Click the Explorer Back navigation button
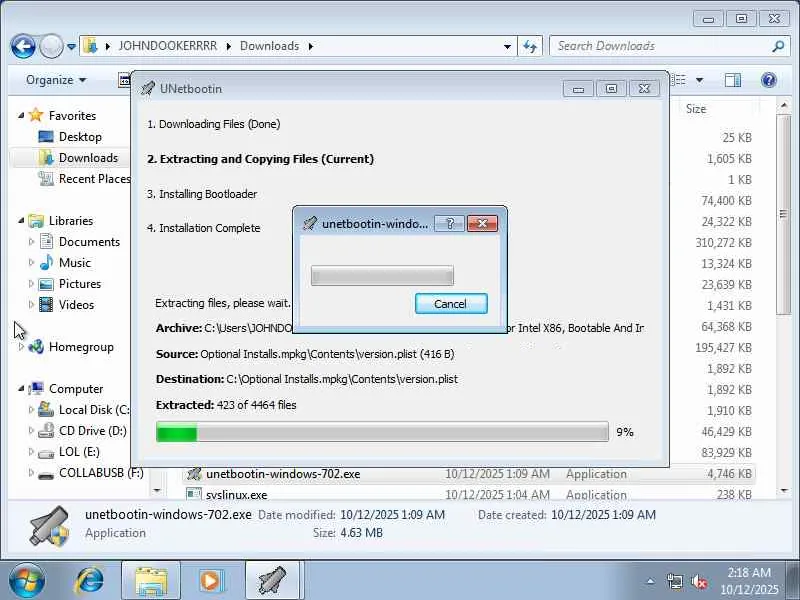 [23, 46]
